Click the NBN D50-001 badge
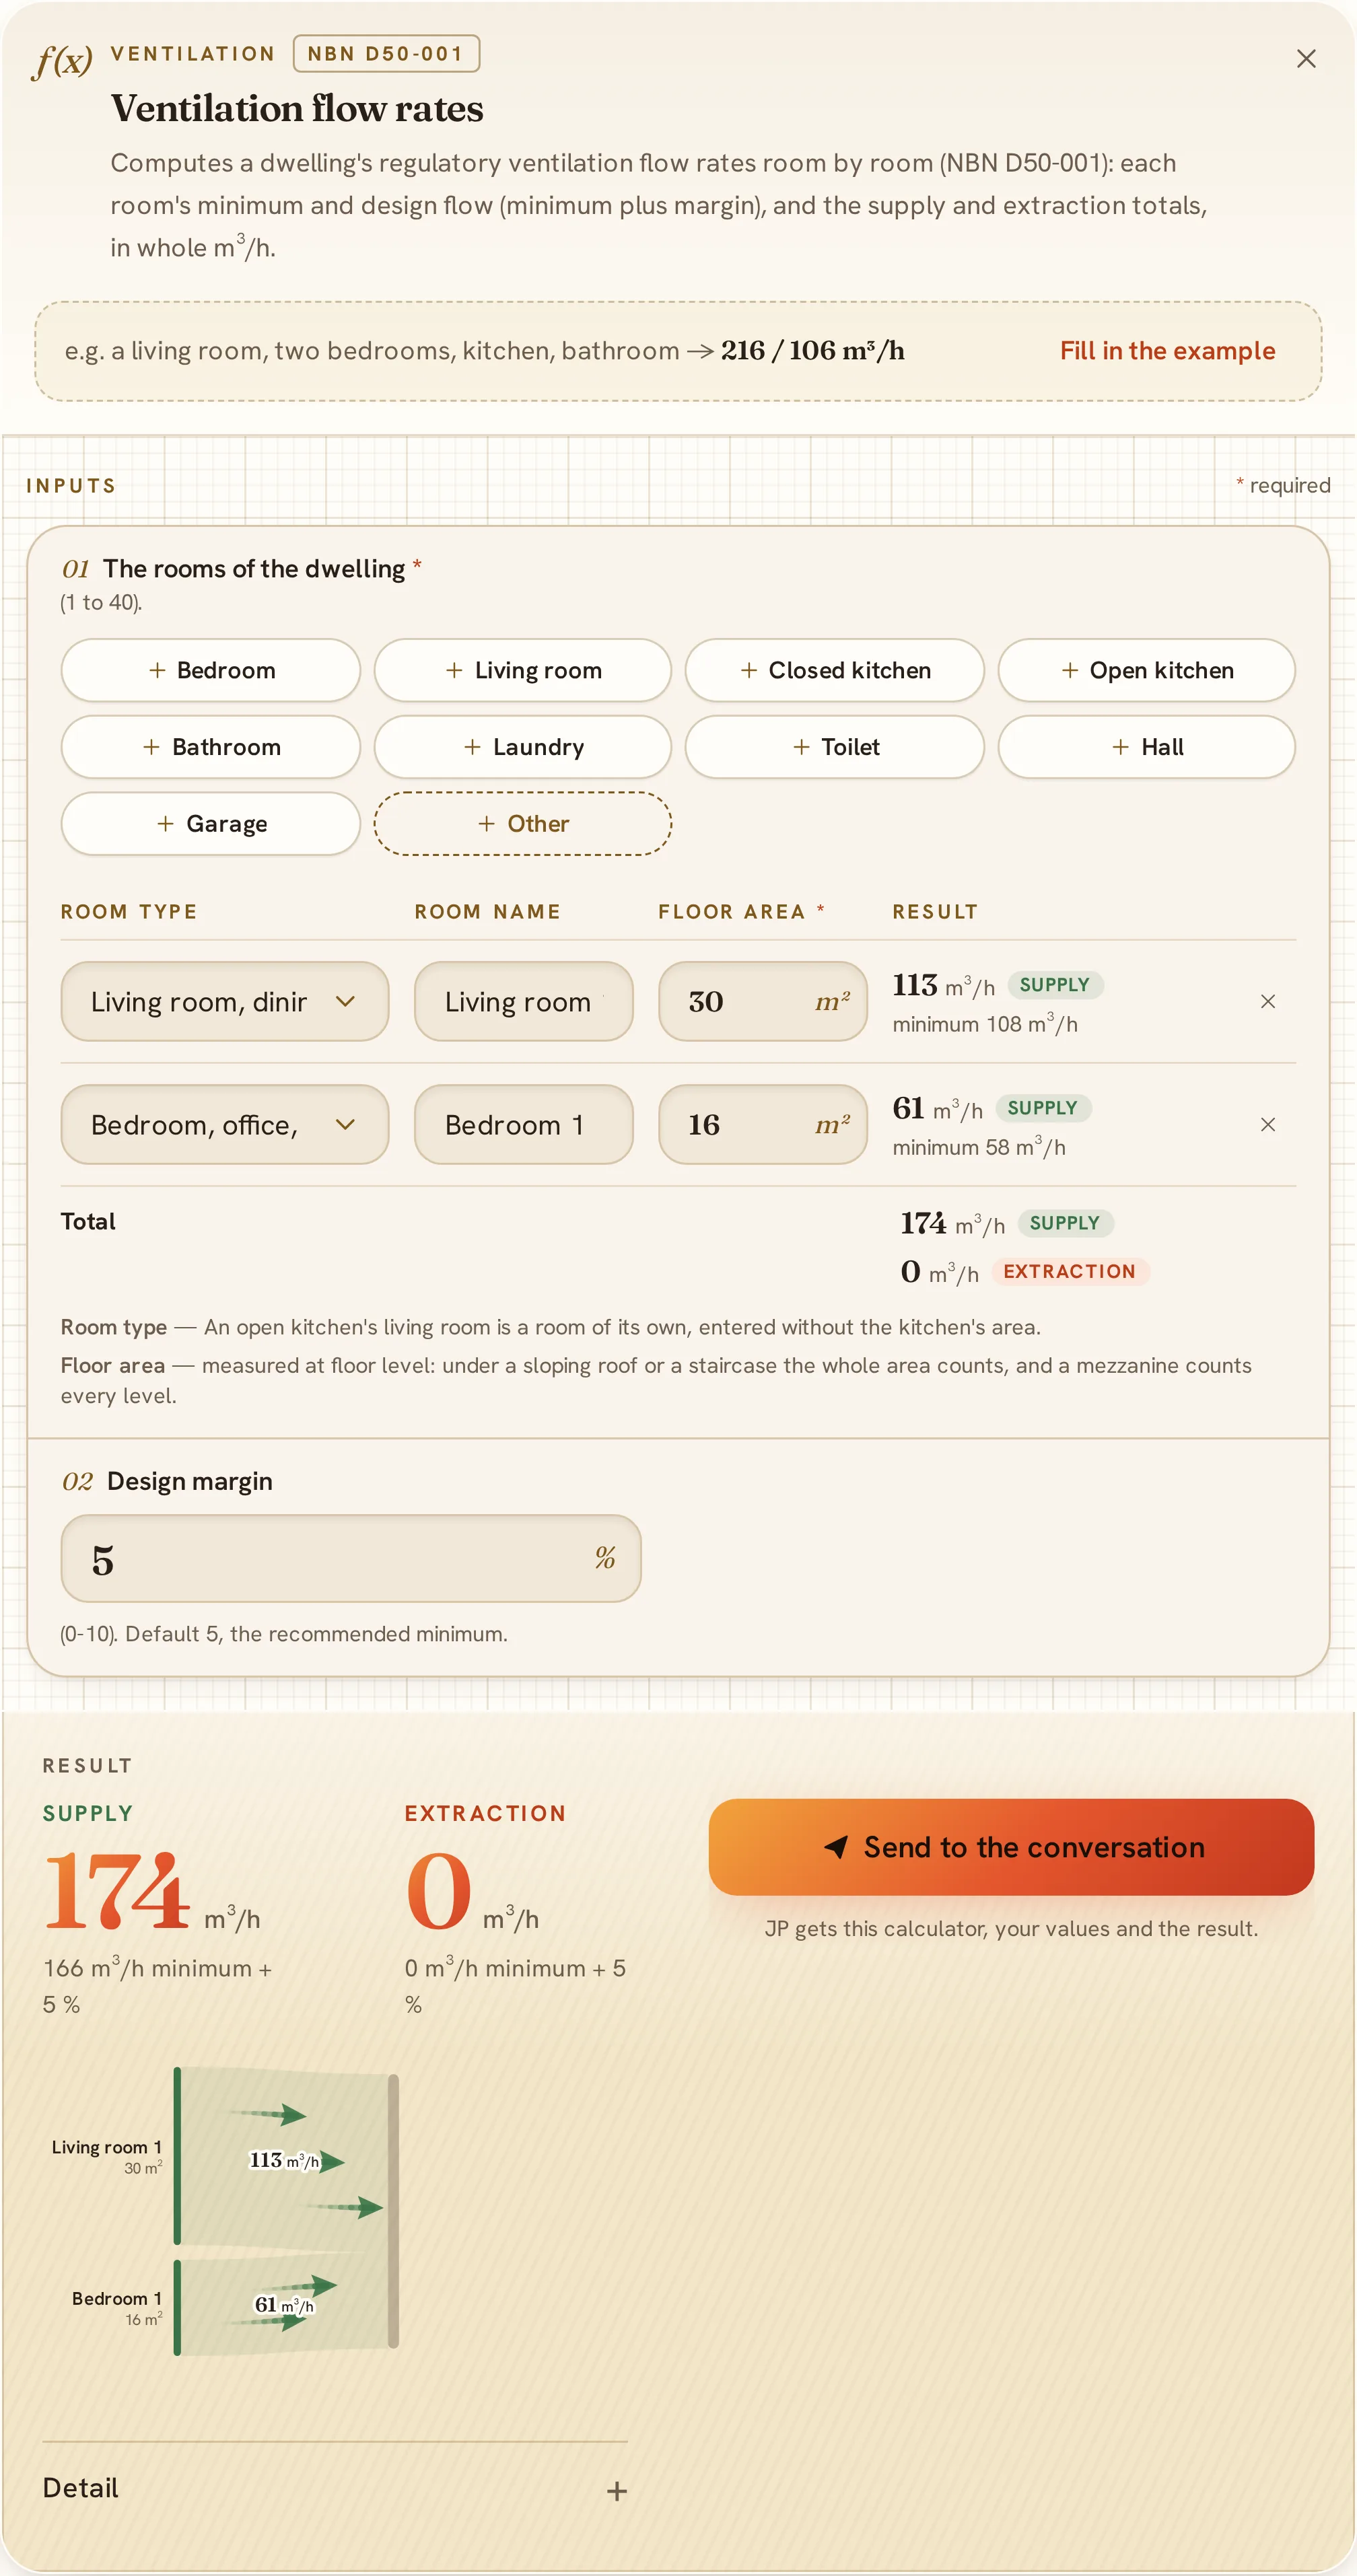 tap(386, 54)
